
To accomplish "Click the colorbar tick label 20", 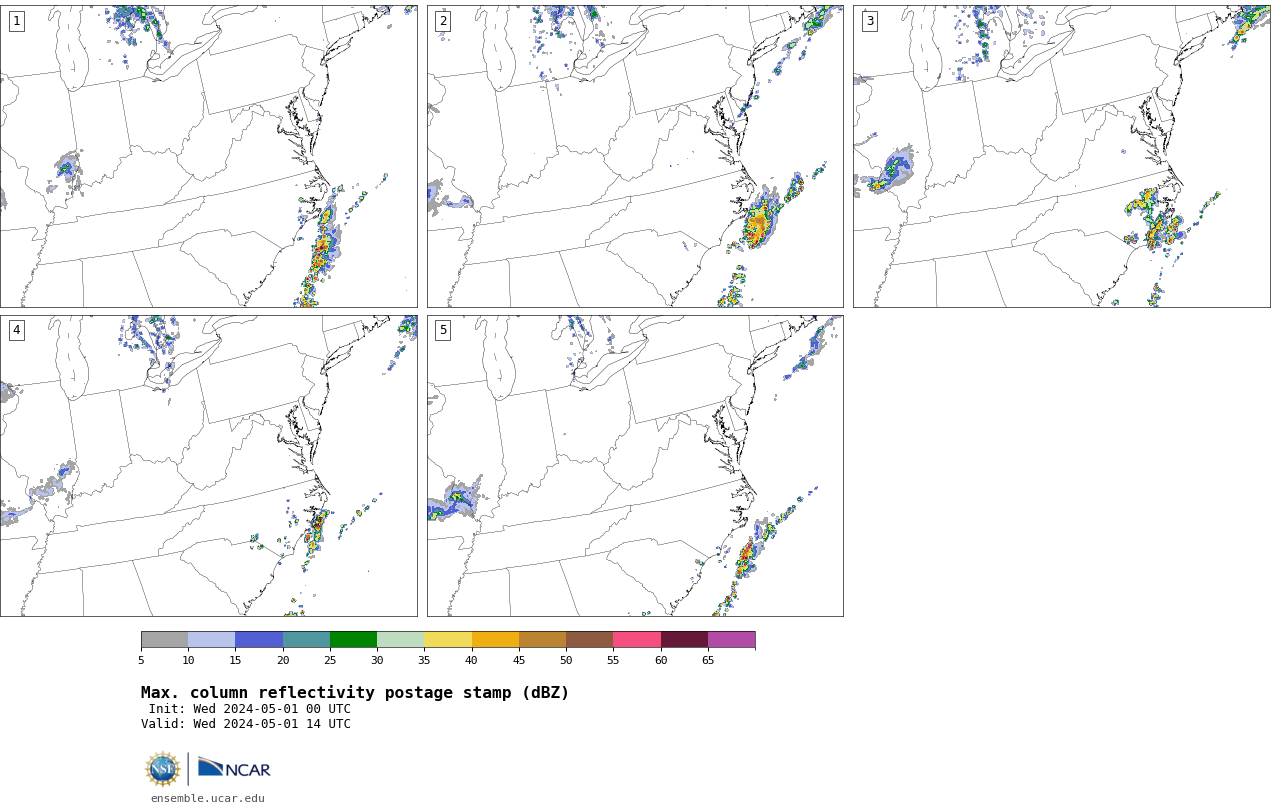I will (x=283, y=660).
